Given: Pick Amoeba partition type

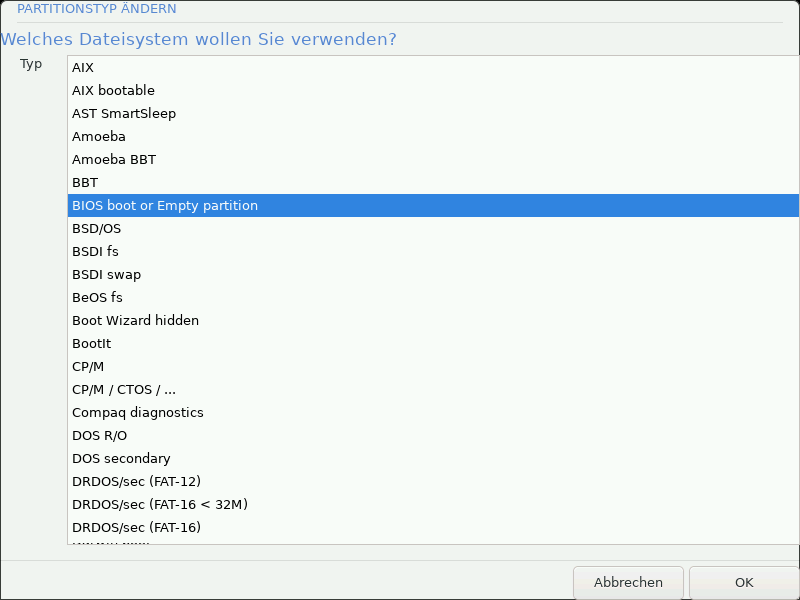Looking at the screenshot, I should (99, 136).
